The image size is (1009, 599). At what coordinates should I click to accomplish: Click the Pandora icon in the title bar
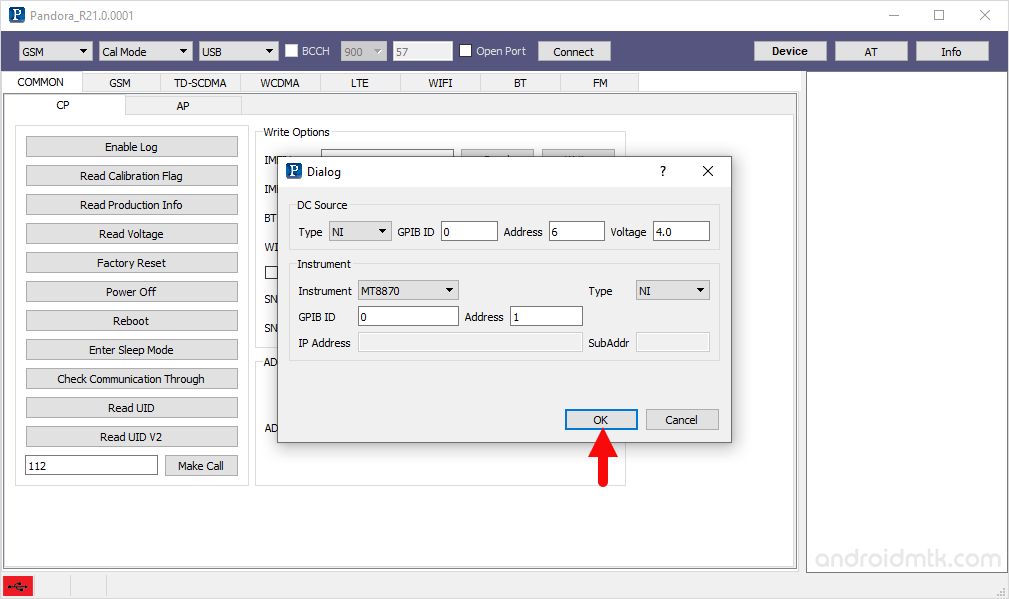[15, 15]
